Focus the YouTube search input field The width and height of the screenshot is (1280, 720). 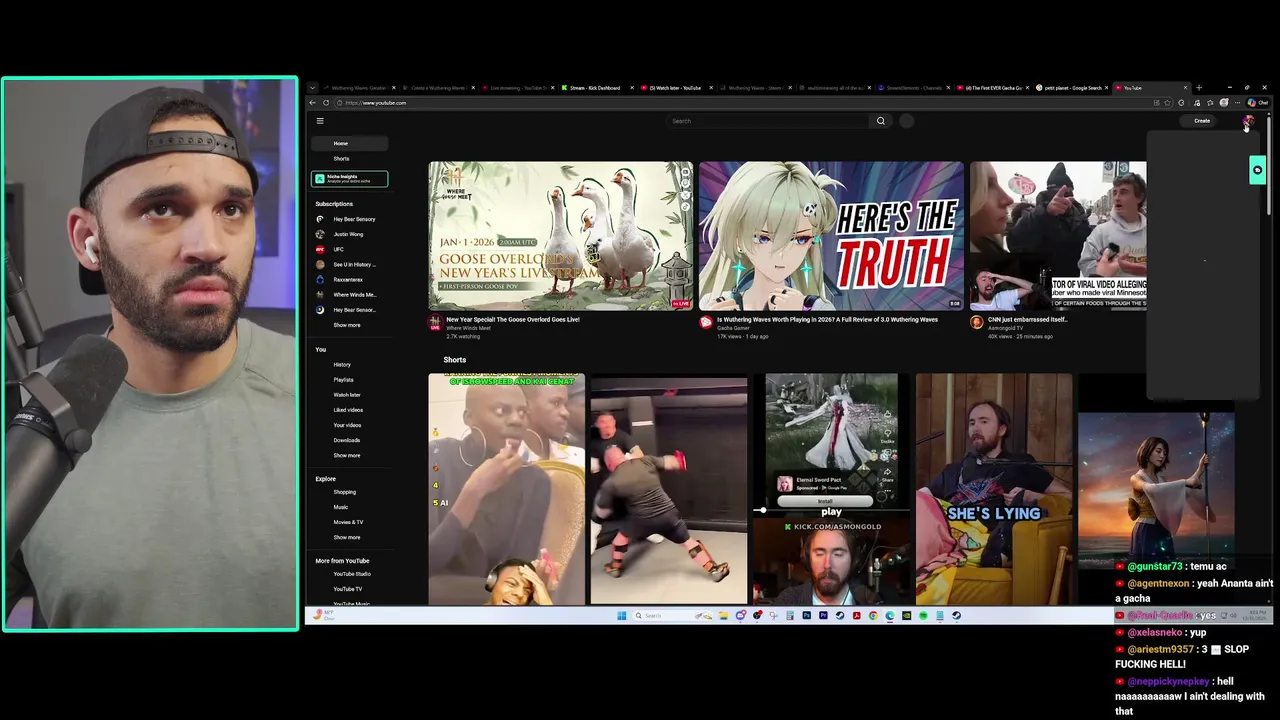[768, 121]
